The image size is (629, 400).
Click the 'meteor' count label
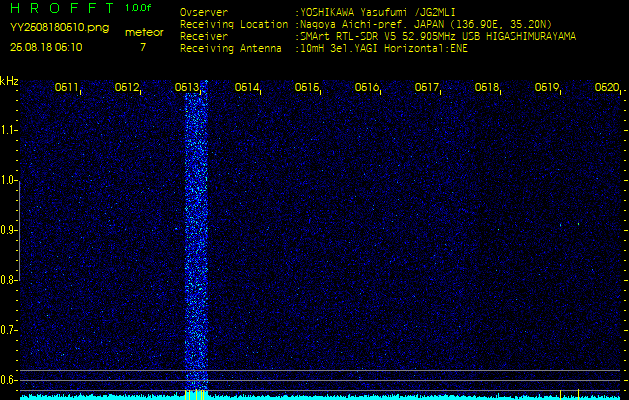144,33
